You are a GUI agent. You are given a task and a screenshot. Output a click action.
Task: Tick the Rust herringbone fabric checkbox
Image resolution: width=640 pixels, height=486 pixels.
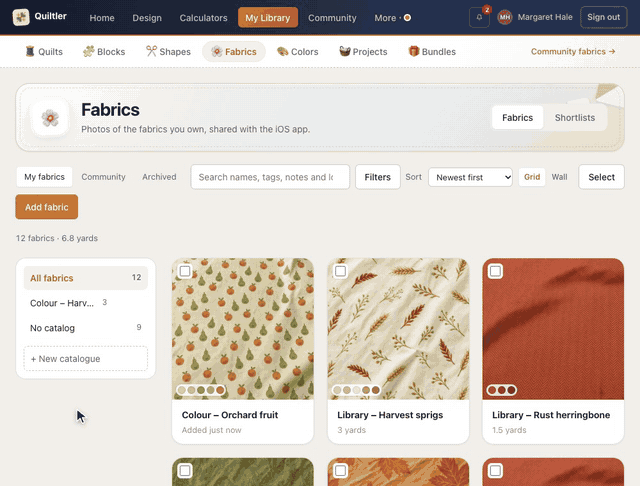[x=496, y=271]
